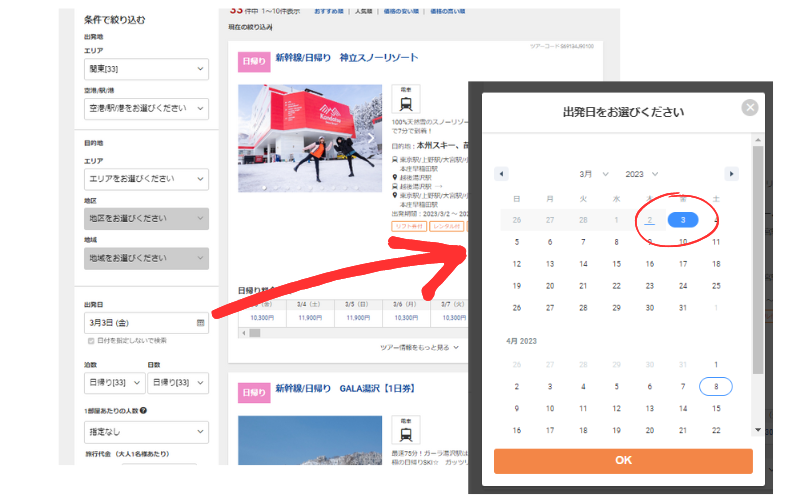
Task: Select March 16 in calendar
Action: pos(649,264)
